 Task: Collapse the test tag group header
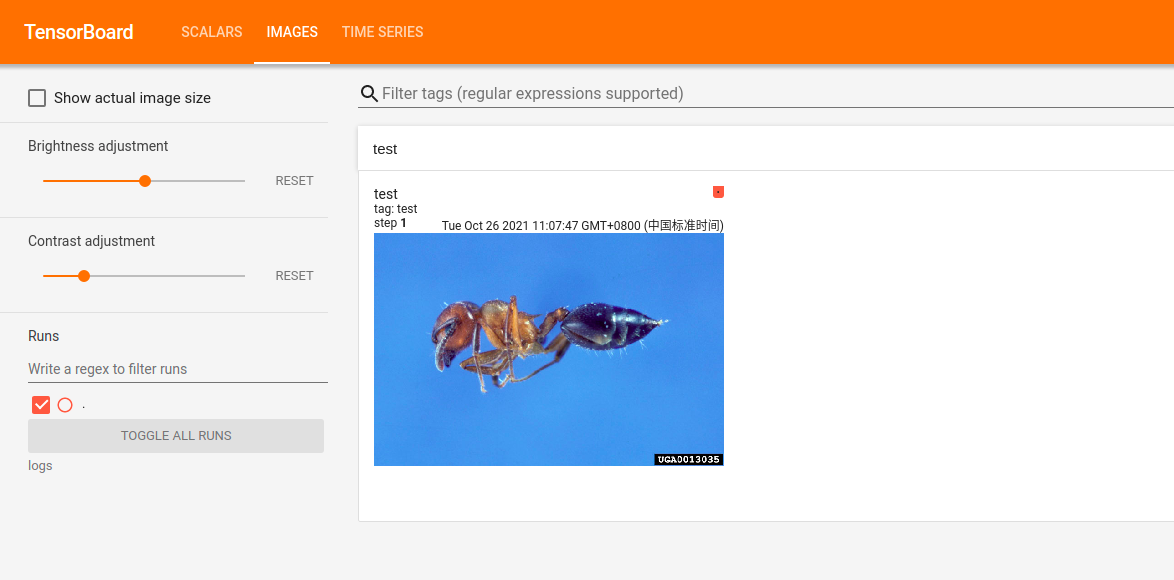point(766,149)
